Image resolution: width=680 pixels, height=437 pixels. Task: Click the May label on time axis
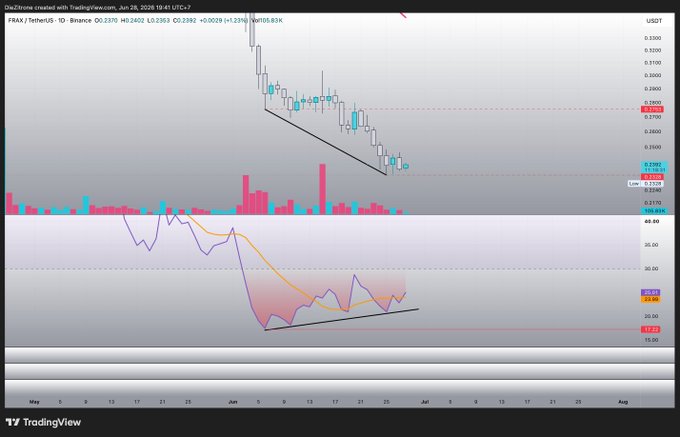[x=34, y=402]
